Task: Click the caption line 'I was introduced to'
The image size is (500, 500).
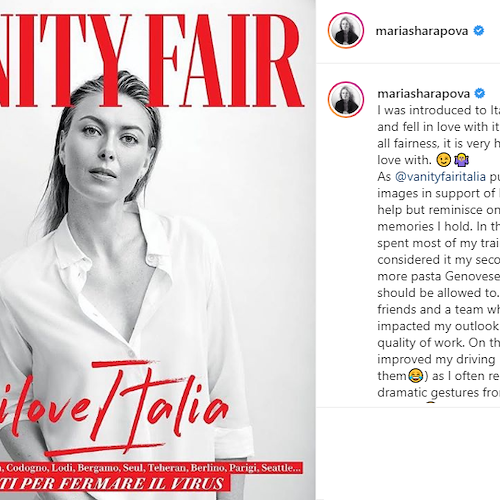Action: [x=439, y=110]
